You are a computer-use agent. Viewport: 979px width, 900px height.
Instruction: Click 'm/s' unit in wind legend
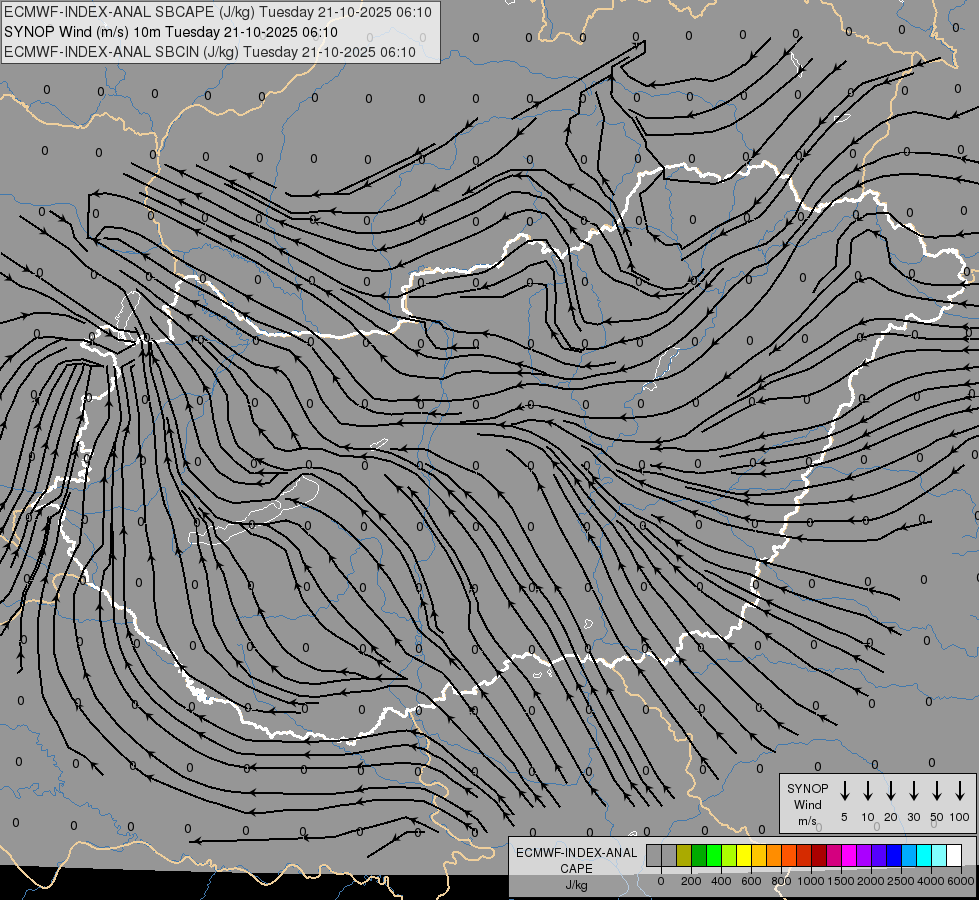807,821
